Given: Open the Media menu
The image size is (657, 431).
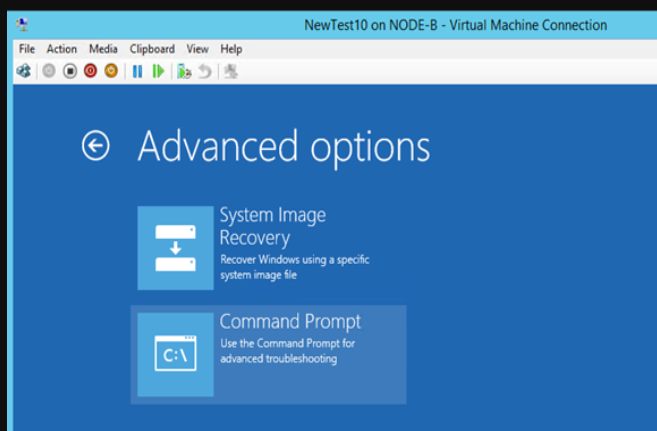Looking at the screenshot, I should click(103, 49).
